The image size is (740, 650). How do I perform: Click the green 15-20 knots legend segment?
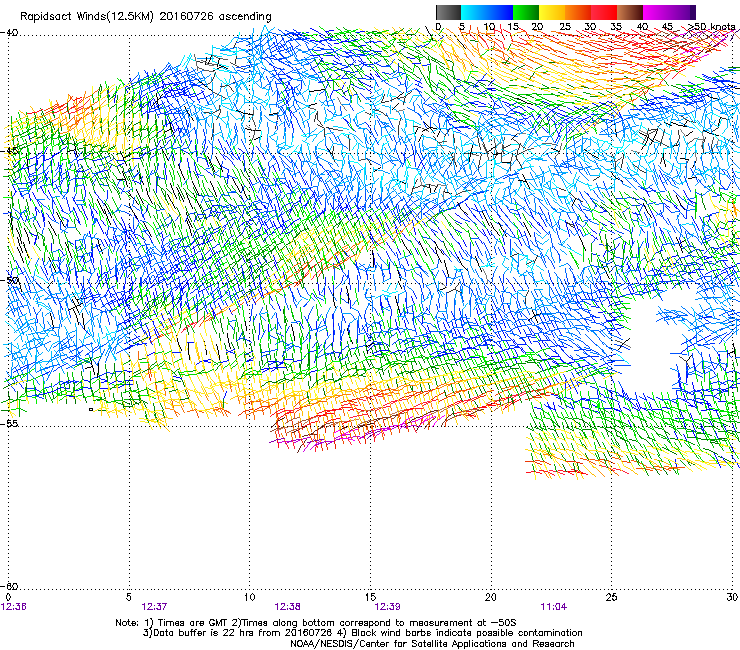[x=526, y=12]
